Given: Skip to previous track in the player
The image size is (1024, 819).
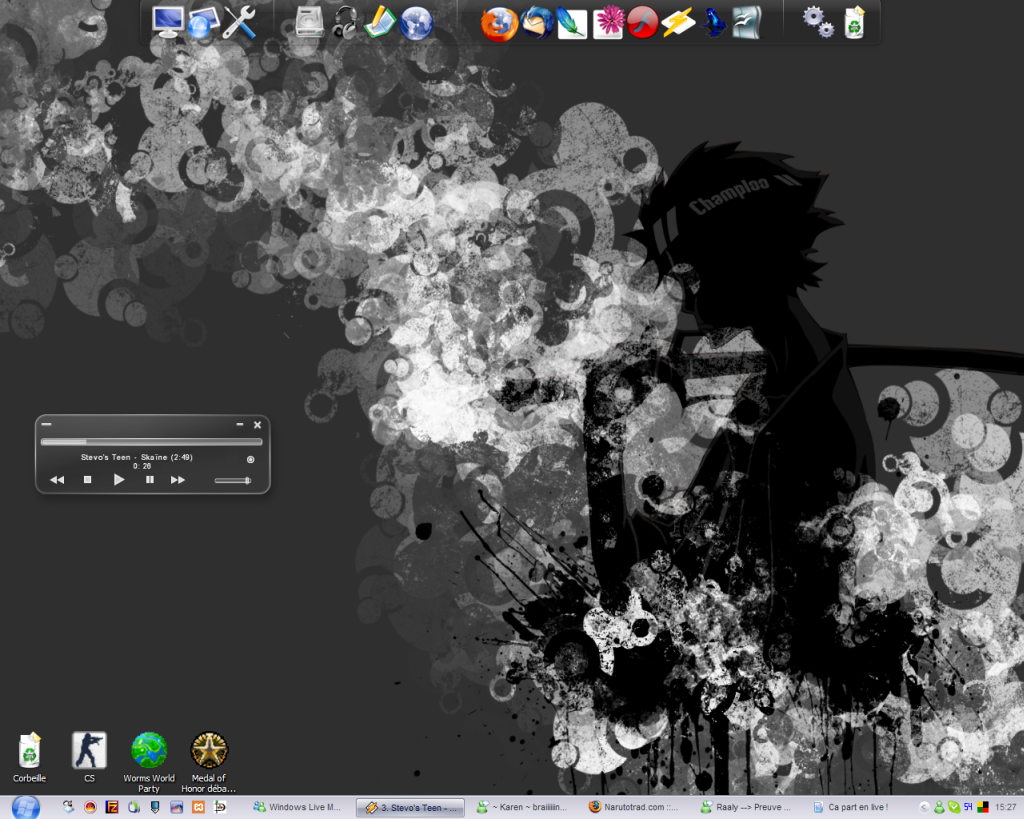Looking at the screenshot, I should [x=57, y=480].
